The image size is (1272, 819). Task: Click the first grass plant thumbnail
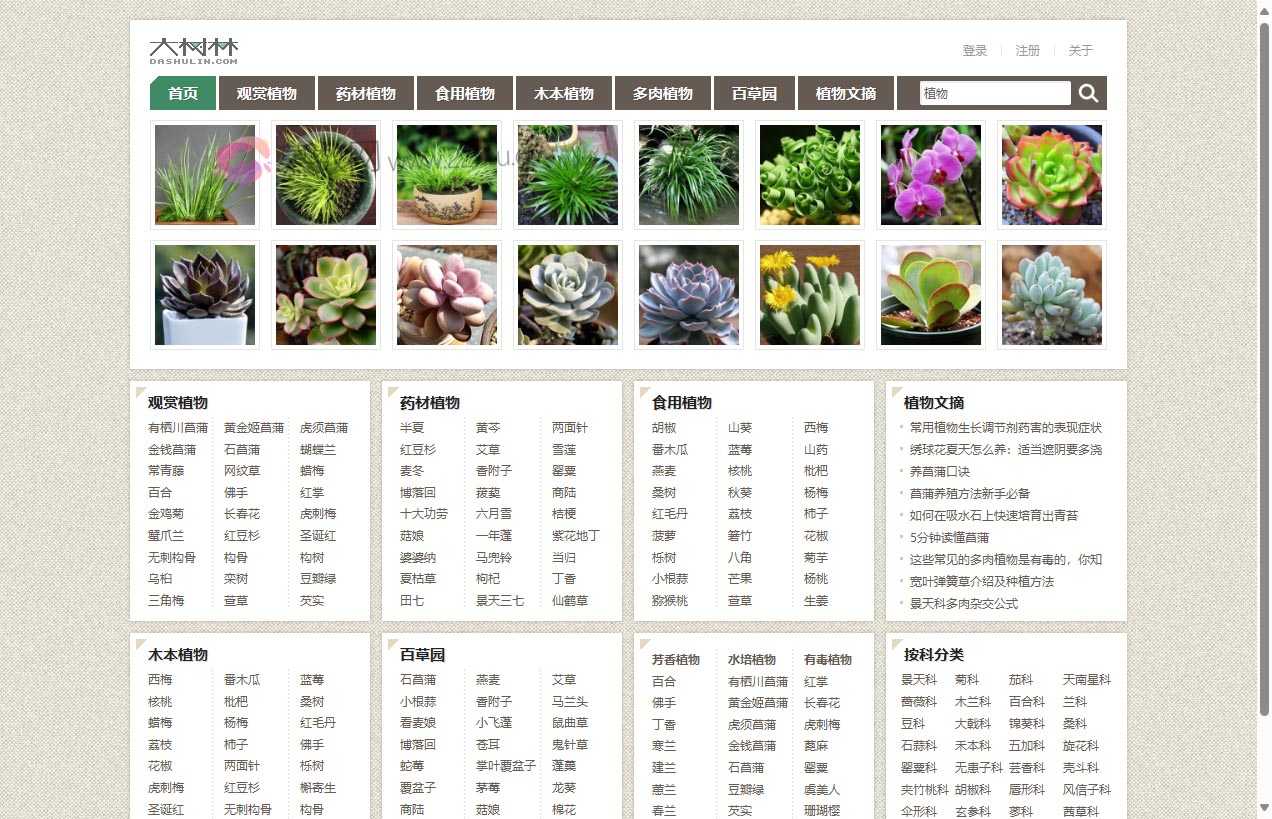pos(205,175)
